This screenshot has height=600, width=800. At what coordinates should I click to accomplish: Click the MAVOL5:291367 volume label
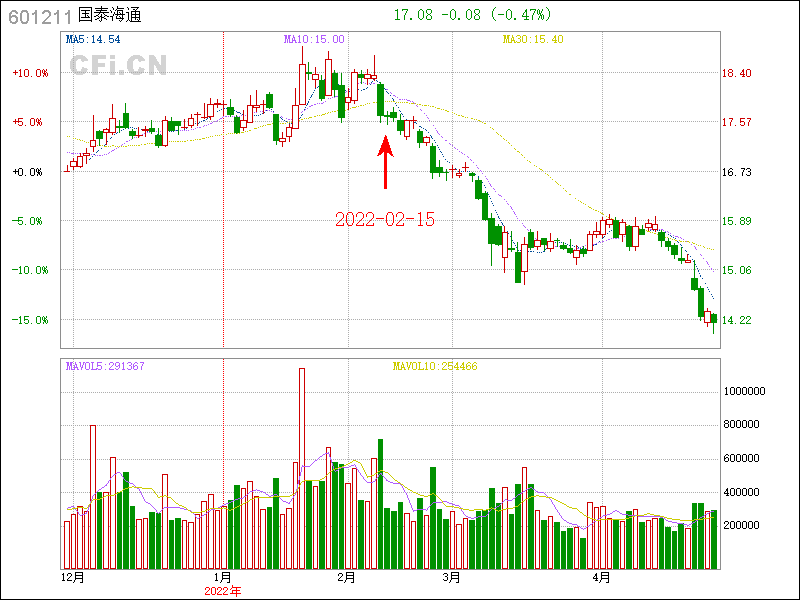(105, 366)
